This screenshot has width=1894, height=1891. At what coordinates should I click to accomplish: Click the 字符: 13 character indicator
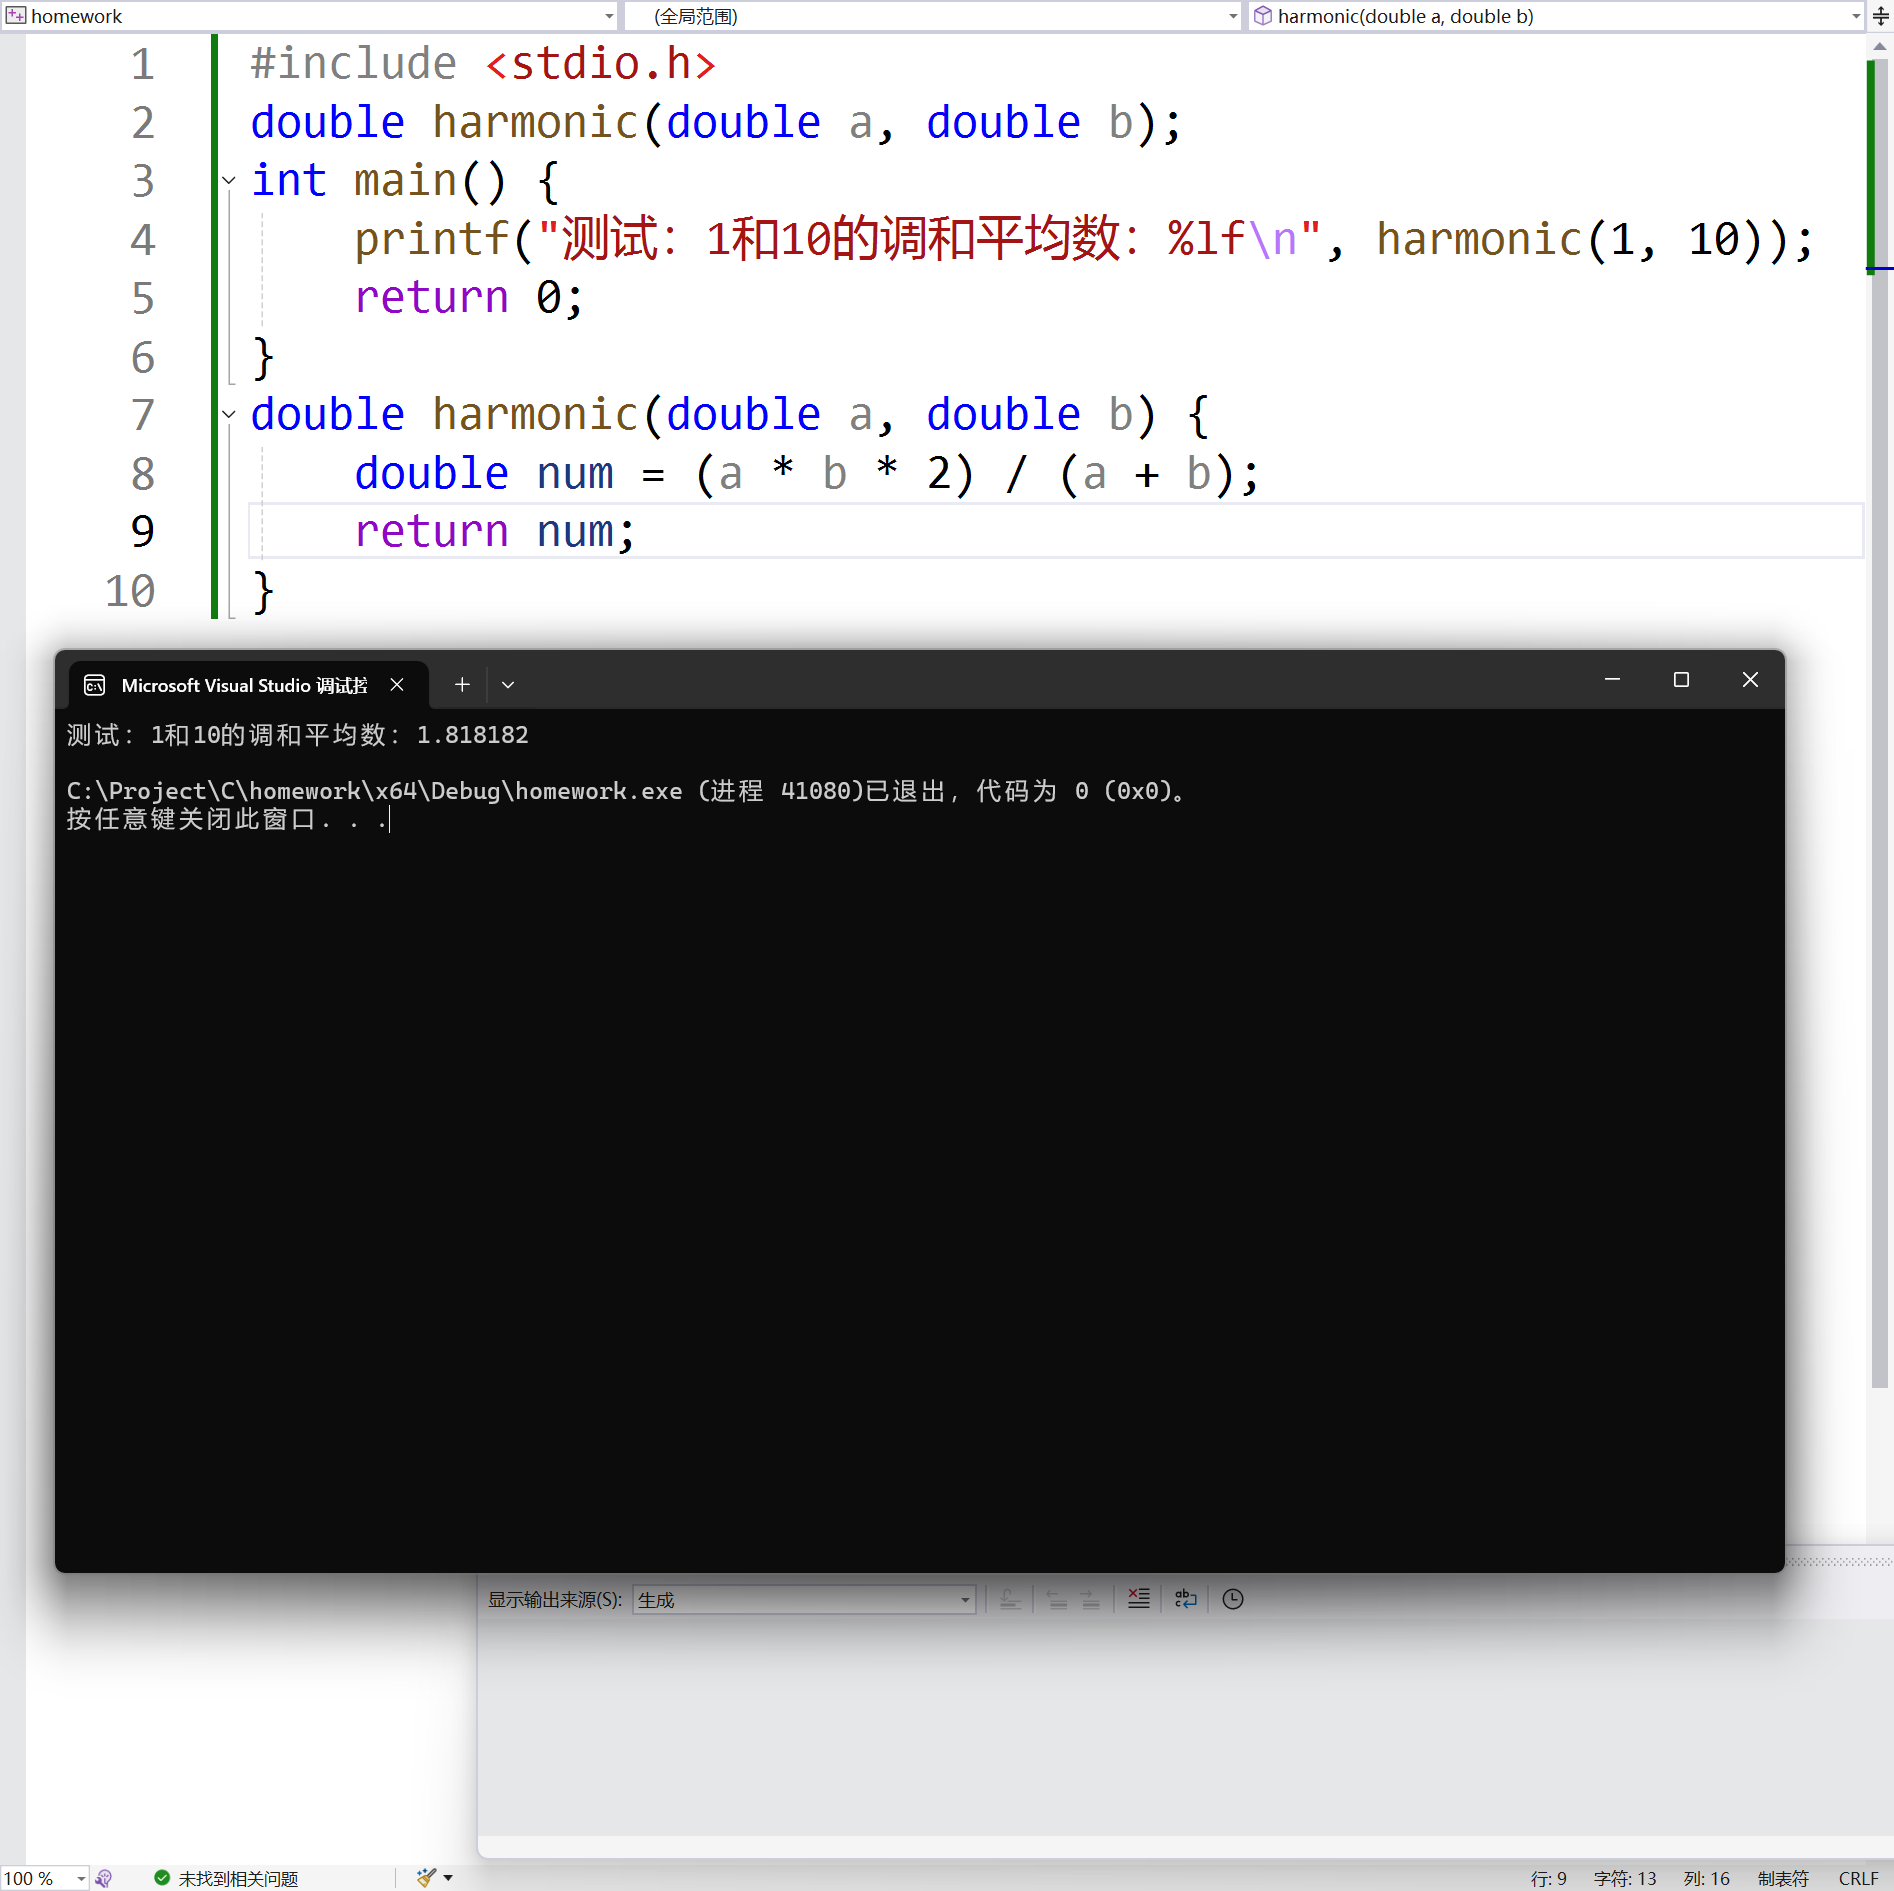[x=1625, y=1879]
